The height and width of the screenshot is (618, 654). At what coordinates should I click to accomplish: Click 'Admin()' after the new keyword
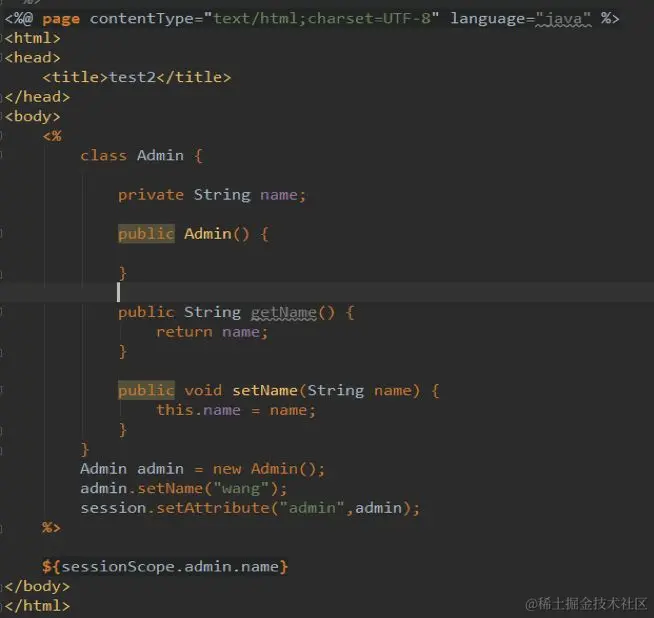[x=284, y=469]
